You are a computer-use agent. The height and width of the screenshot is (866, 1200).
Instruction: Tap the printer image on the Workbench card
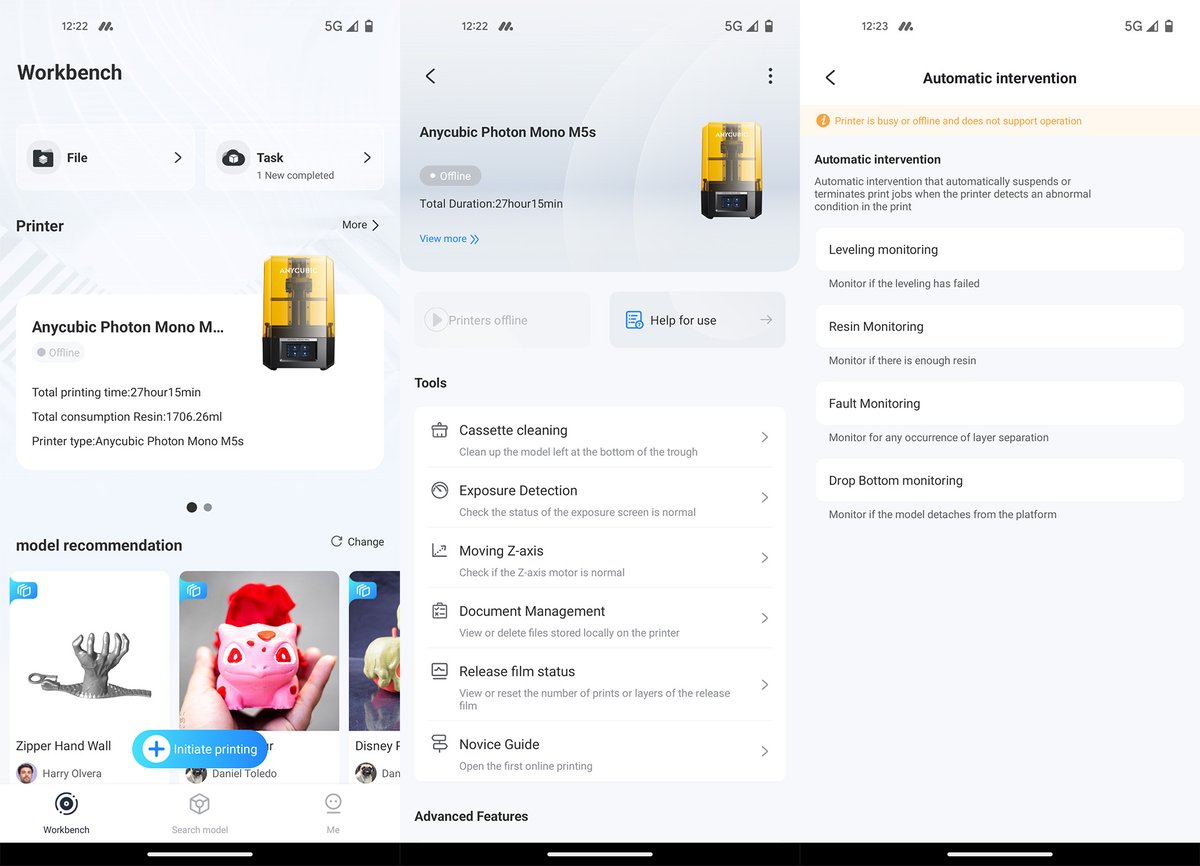point(299,313)
